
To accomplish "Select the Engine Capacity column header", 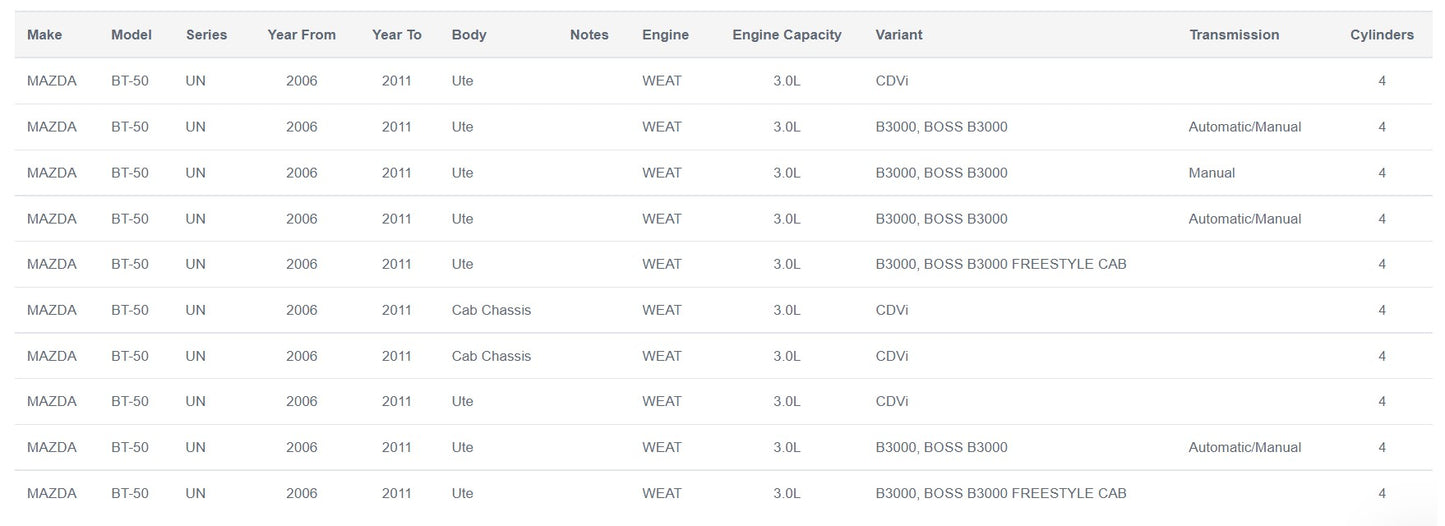I will 786,35.
